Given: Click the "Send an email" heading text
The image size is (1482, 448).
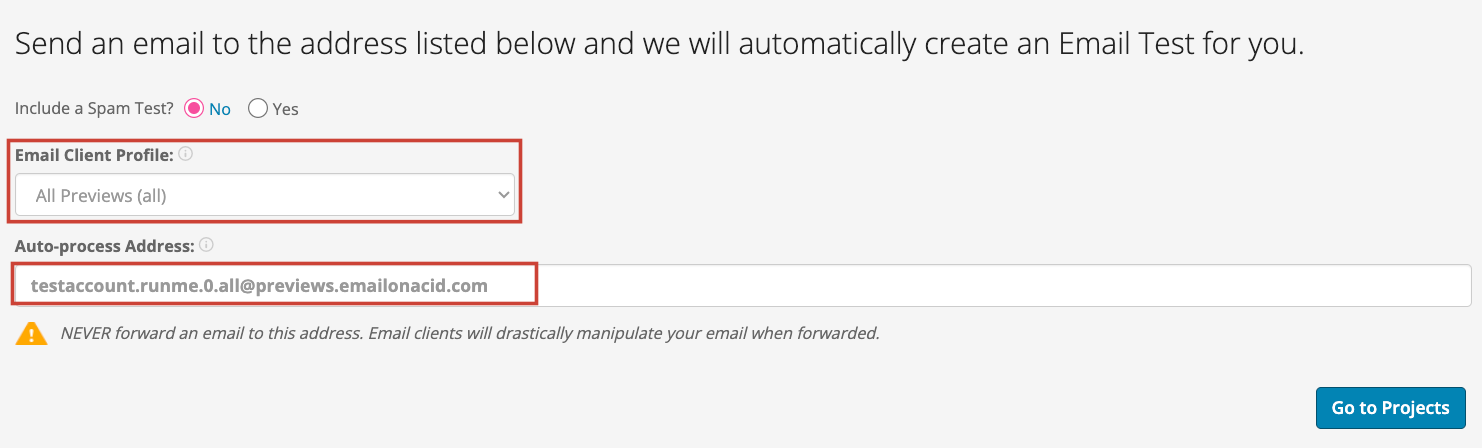Looking at the screenshot, I should click(x=659, y=44).
